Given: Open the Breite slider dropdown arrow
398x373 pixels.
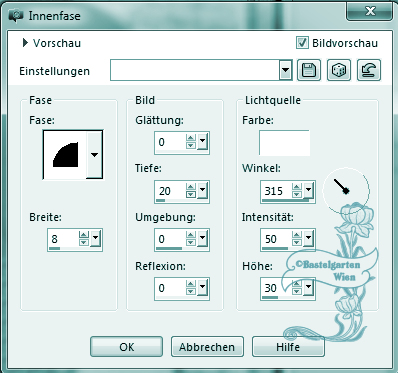Looking at the screenshot, I should 96,238.
